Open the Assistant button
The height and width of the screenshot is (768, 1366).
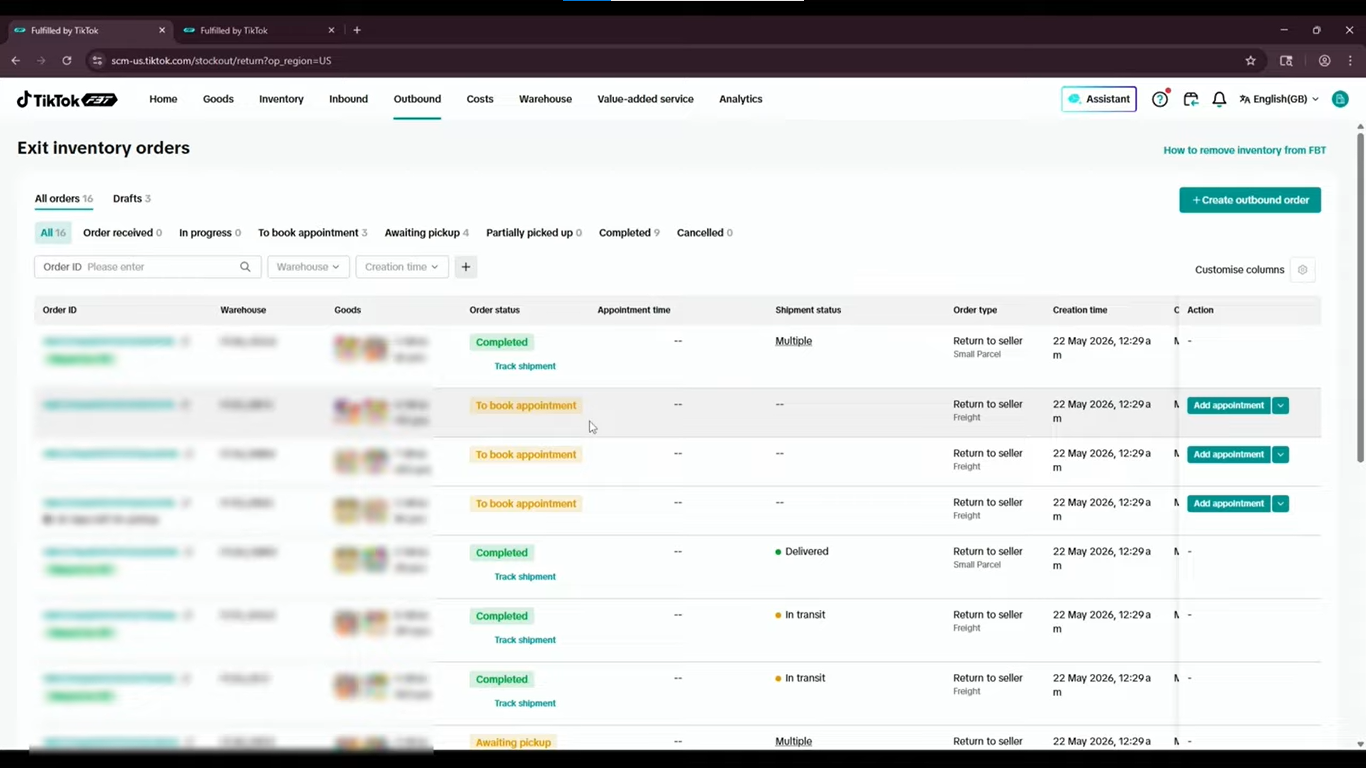point(1099,99)
